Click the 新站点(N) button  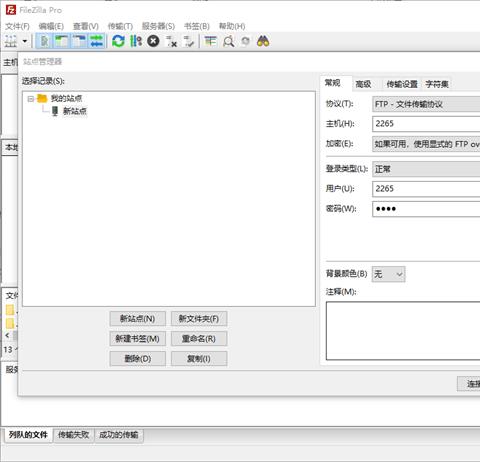(x=137, y=319)
